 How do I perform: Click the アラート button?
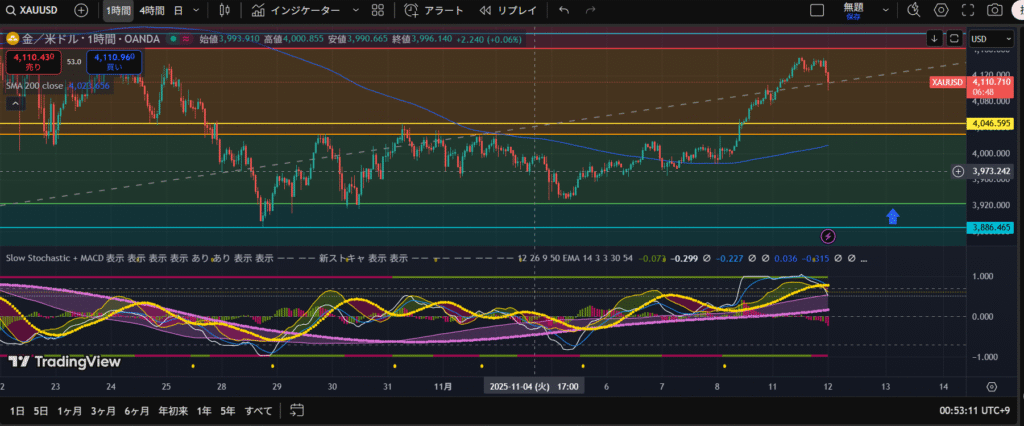coord(435,11)
